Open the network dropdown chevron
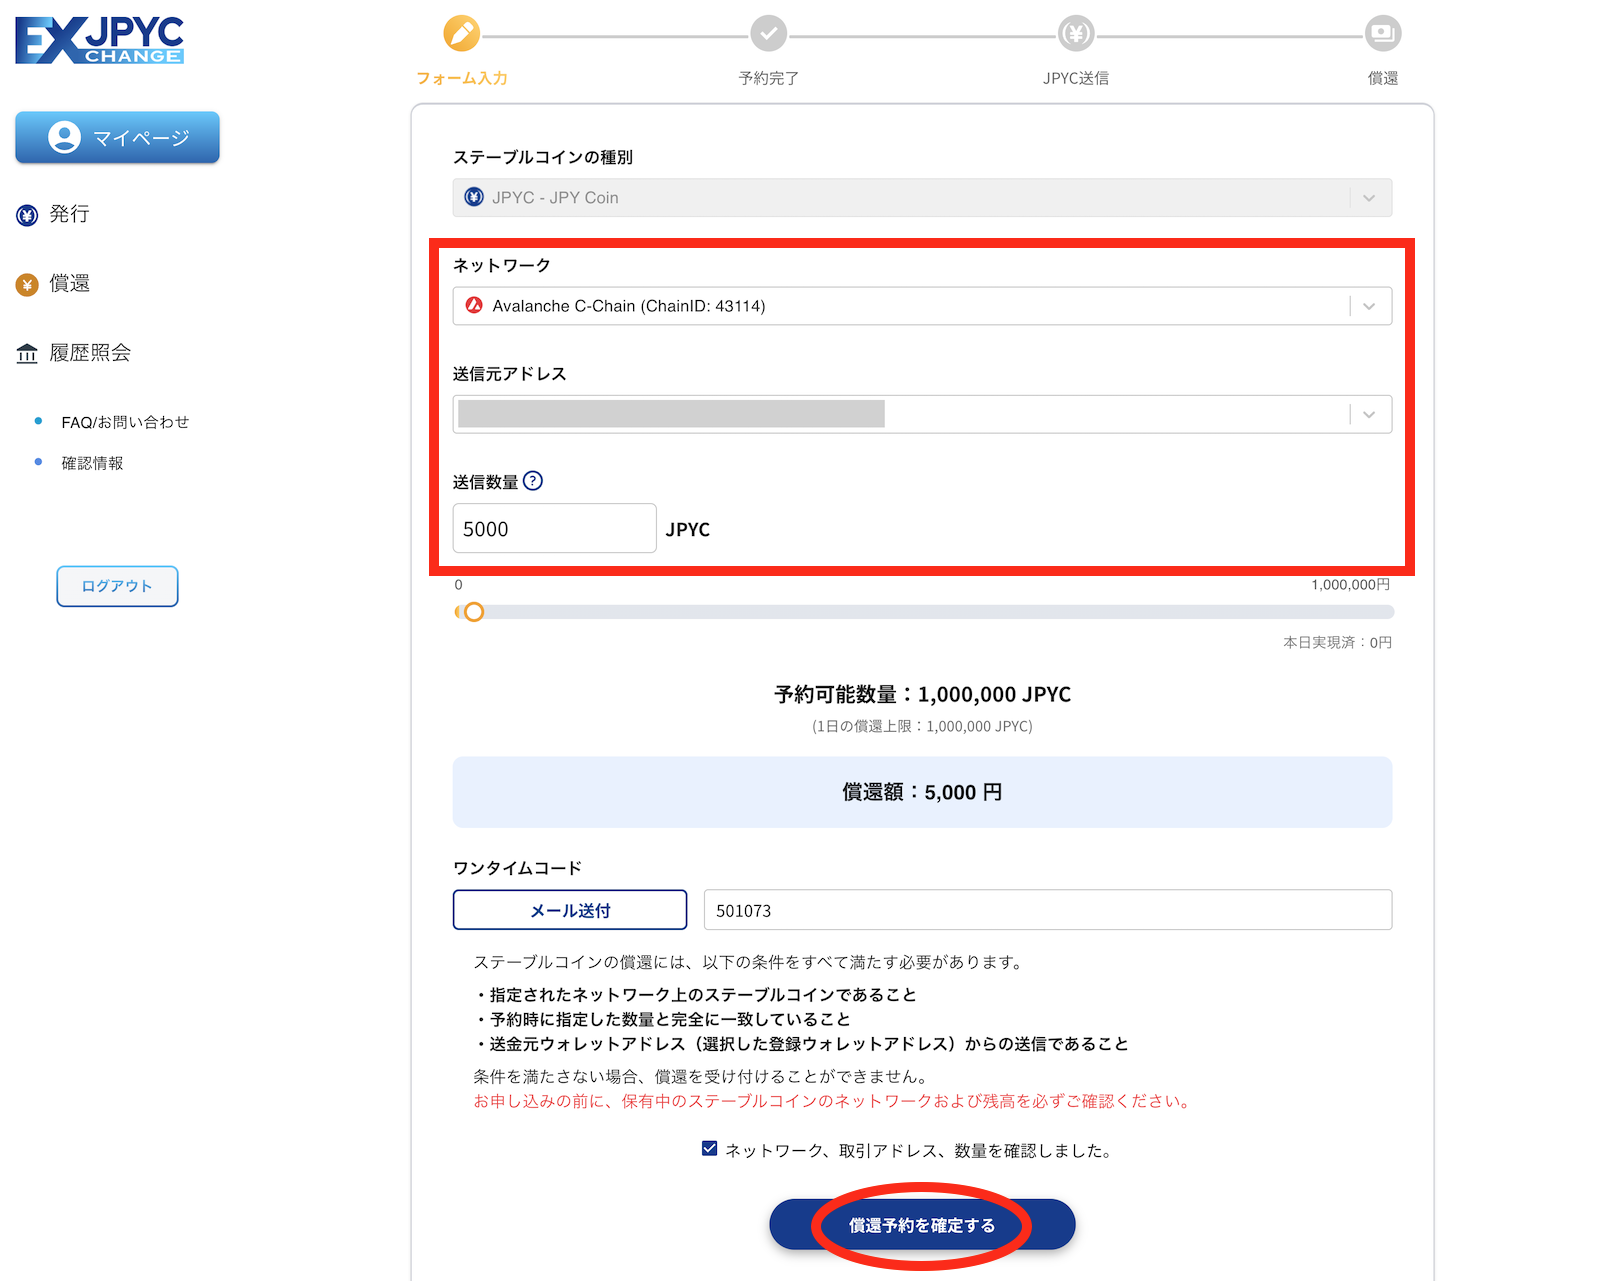 click(1368, 306)
